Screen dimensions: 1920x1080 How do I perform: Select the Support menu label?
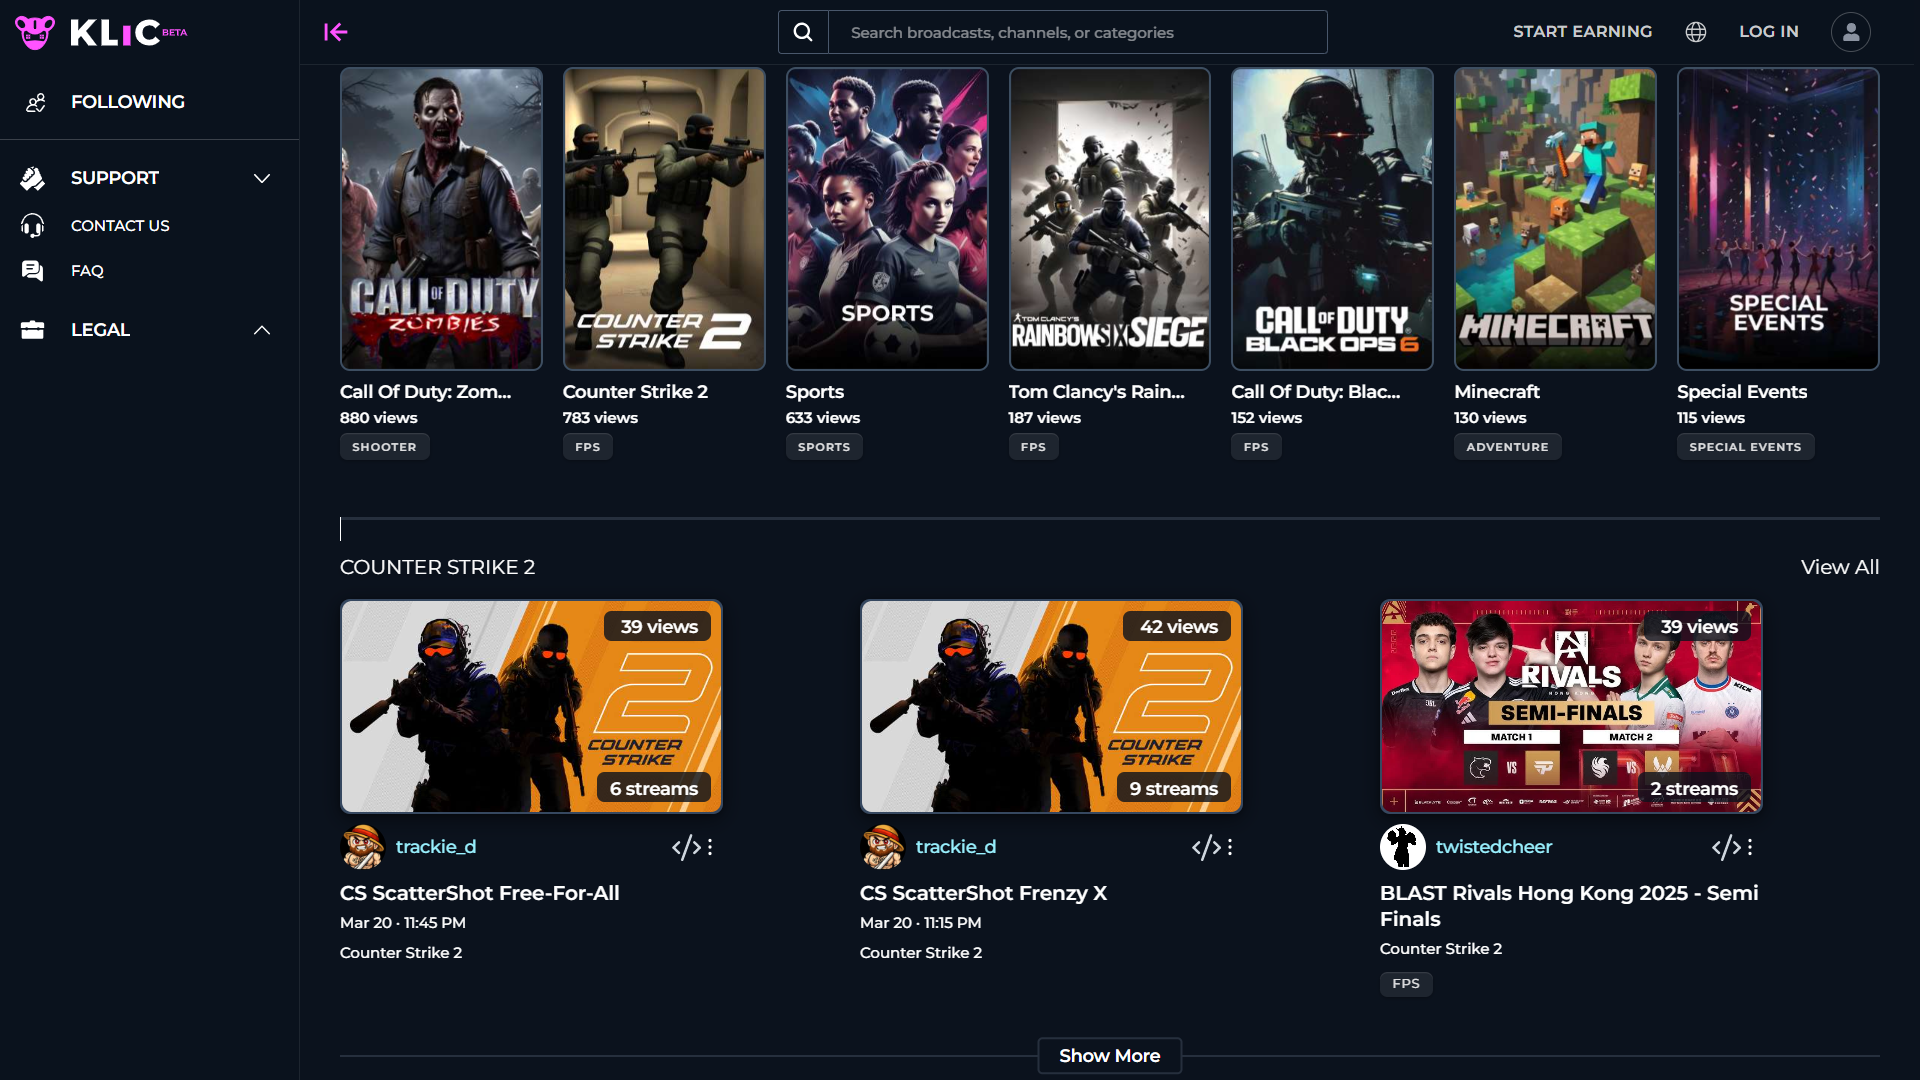tap(115, 178)
